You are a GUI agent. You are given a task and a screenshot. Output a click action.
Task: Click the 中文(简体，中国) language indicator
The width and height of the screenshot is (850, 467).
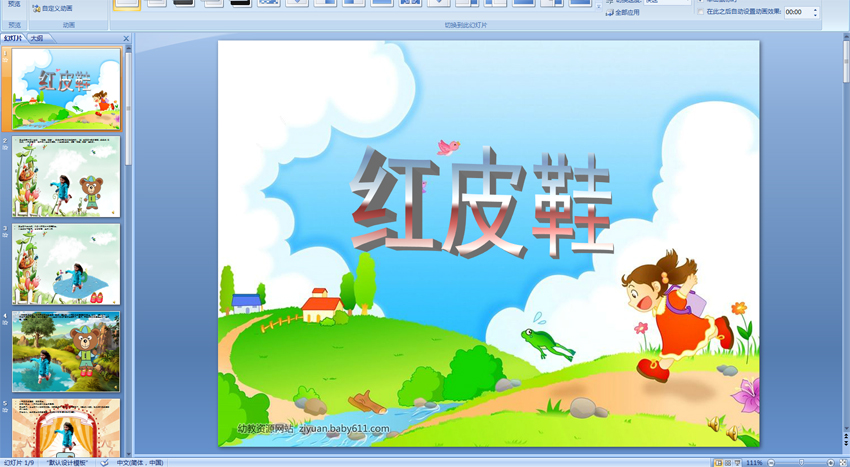(140, 463)
